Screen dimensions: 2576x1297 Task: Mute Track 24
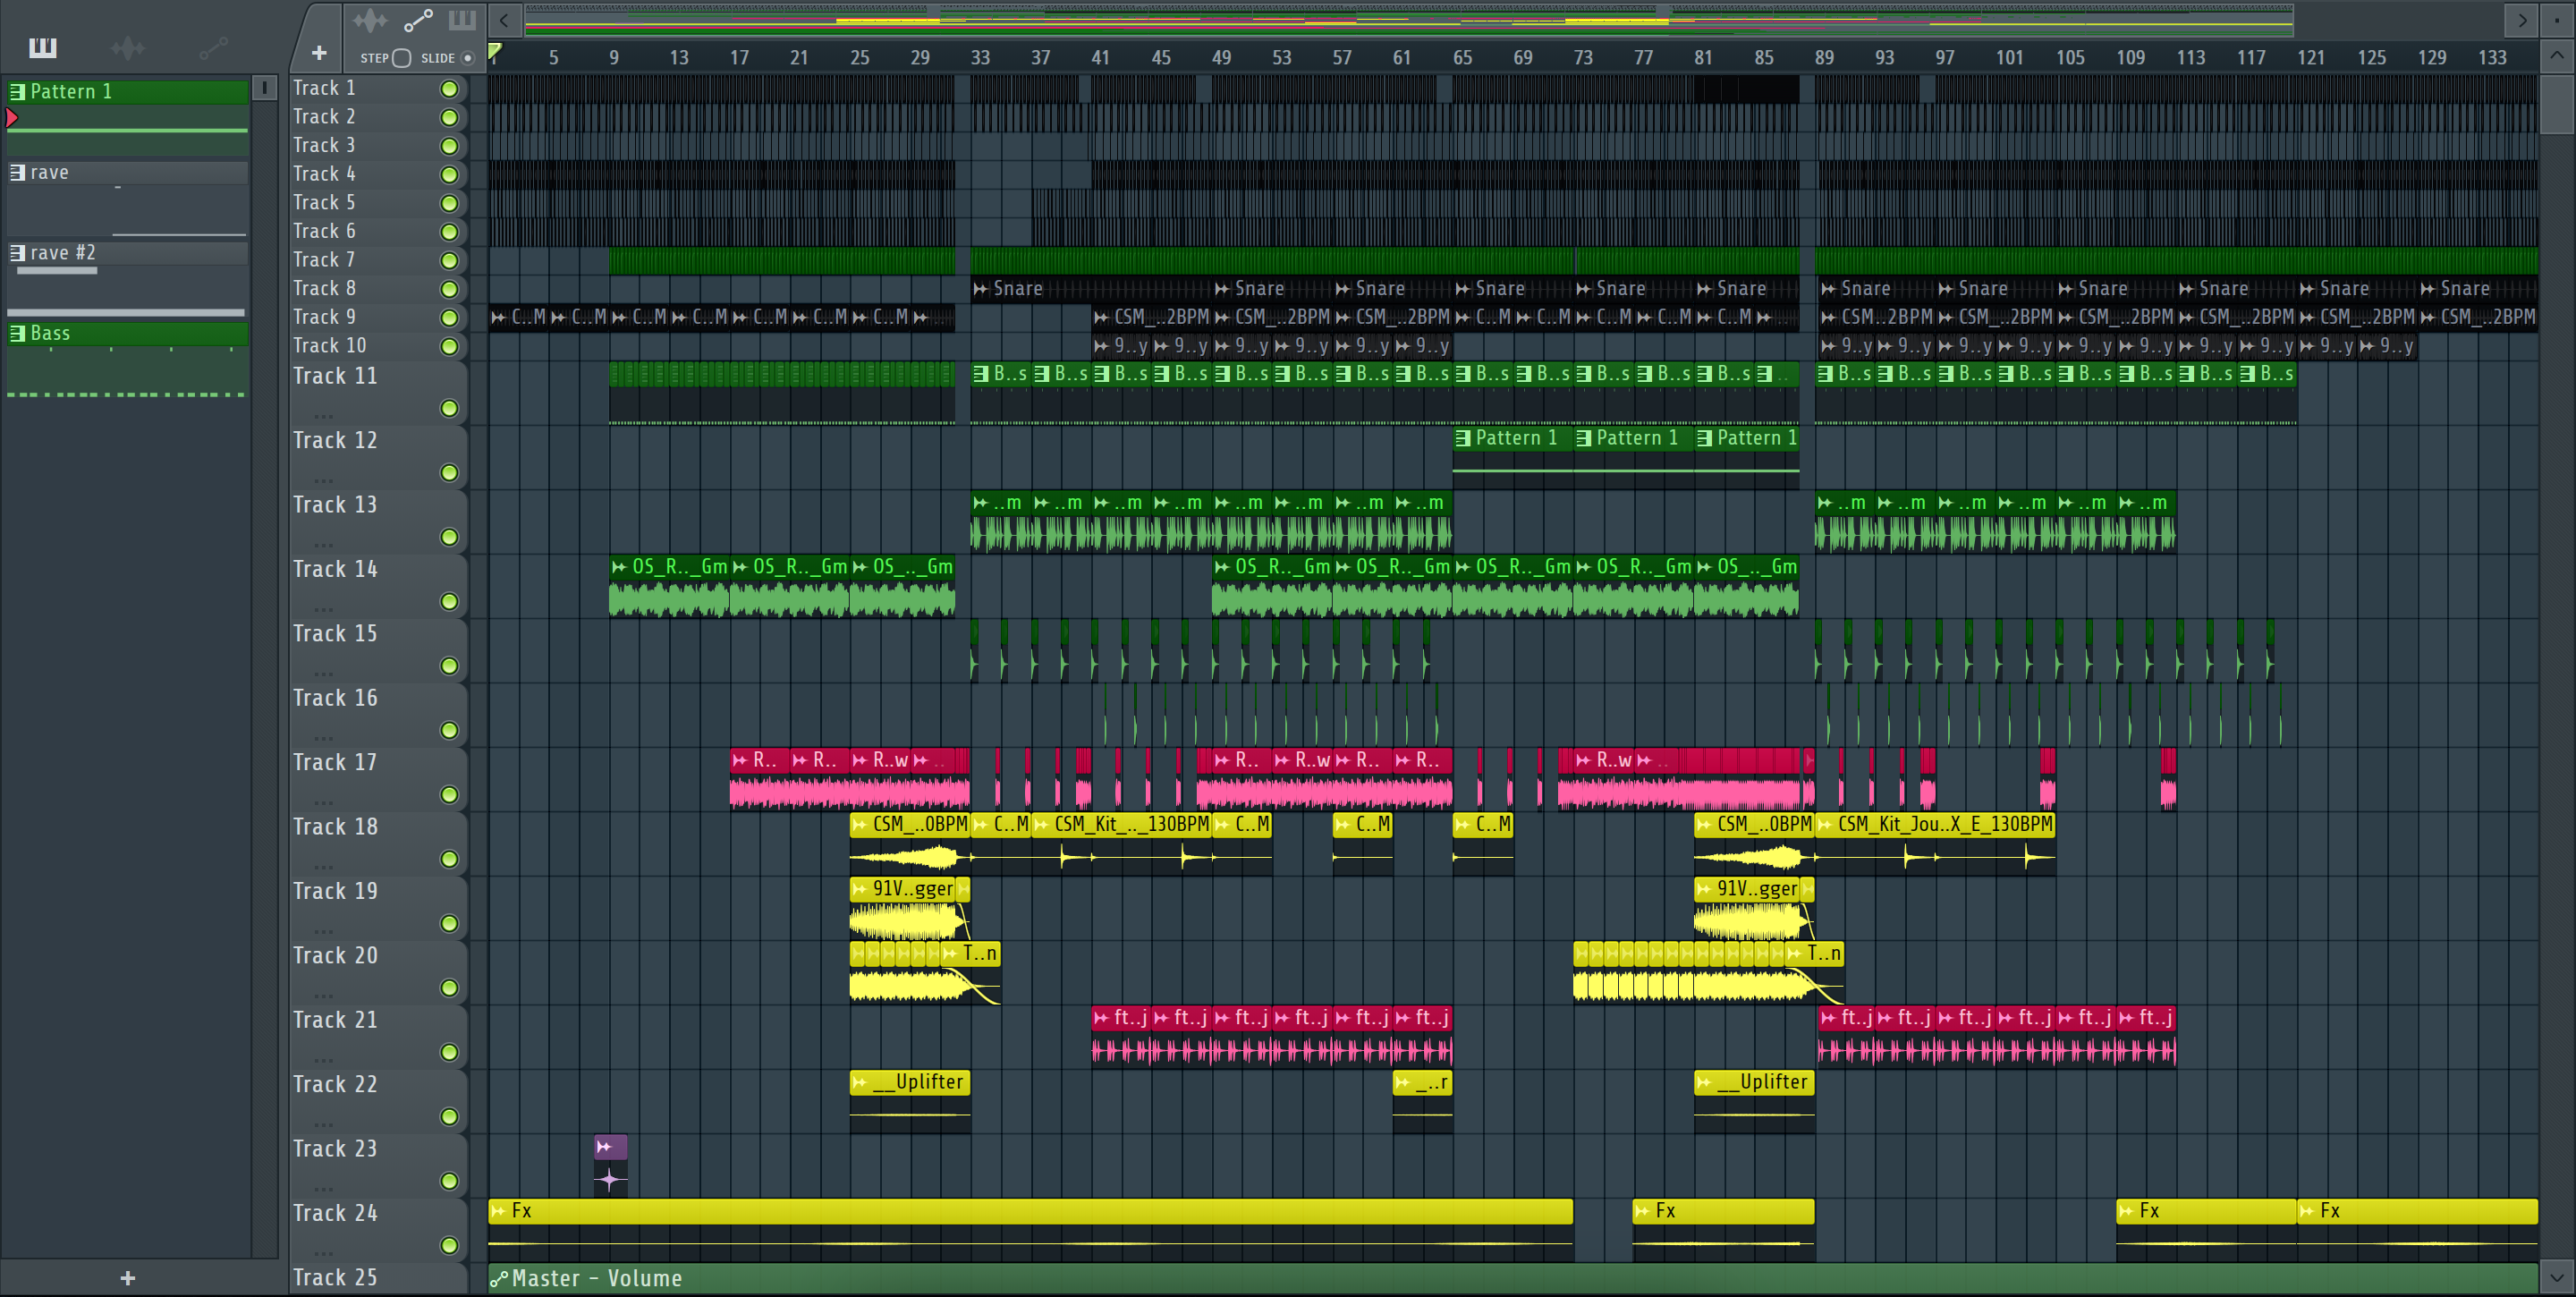[450, 1245]
